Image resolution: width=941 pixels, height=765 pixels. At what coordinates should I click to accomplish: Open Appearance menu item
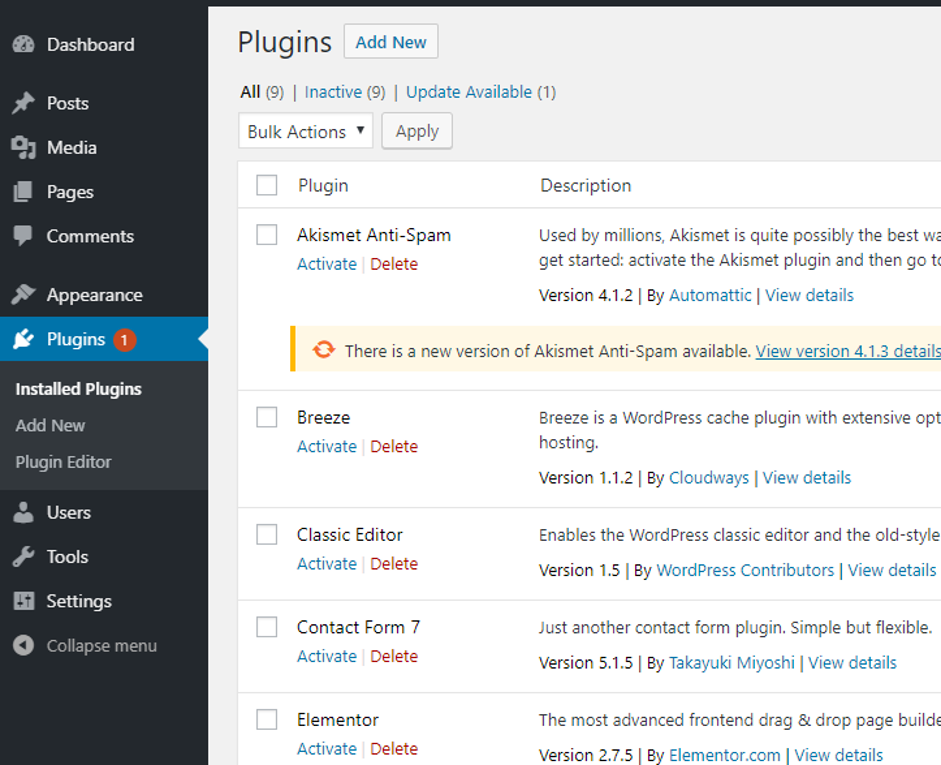coord(94,295)
